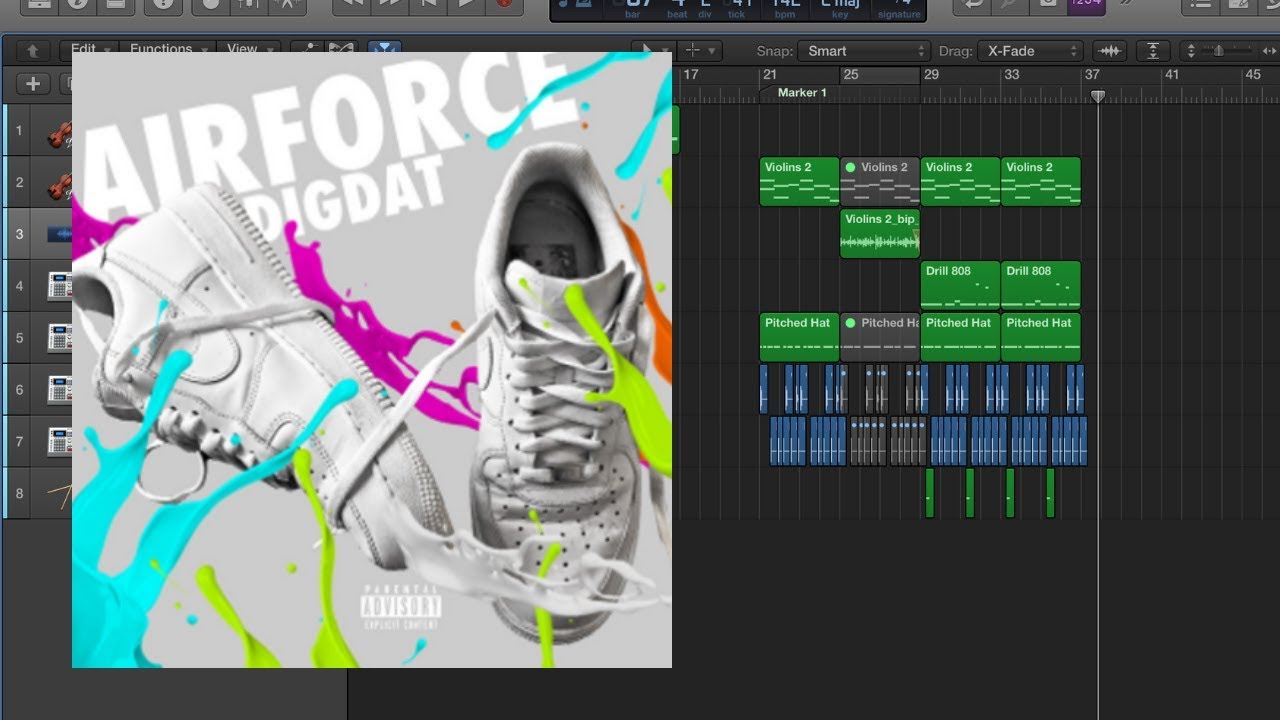Select the muted Violins 2 region
The height and width of the screenshot is (720, 1280).
(880, 181)
